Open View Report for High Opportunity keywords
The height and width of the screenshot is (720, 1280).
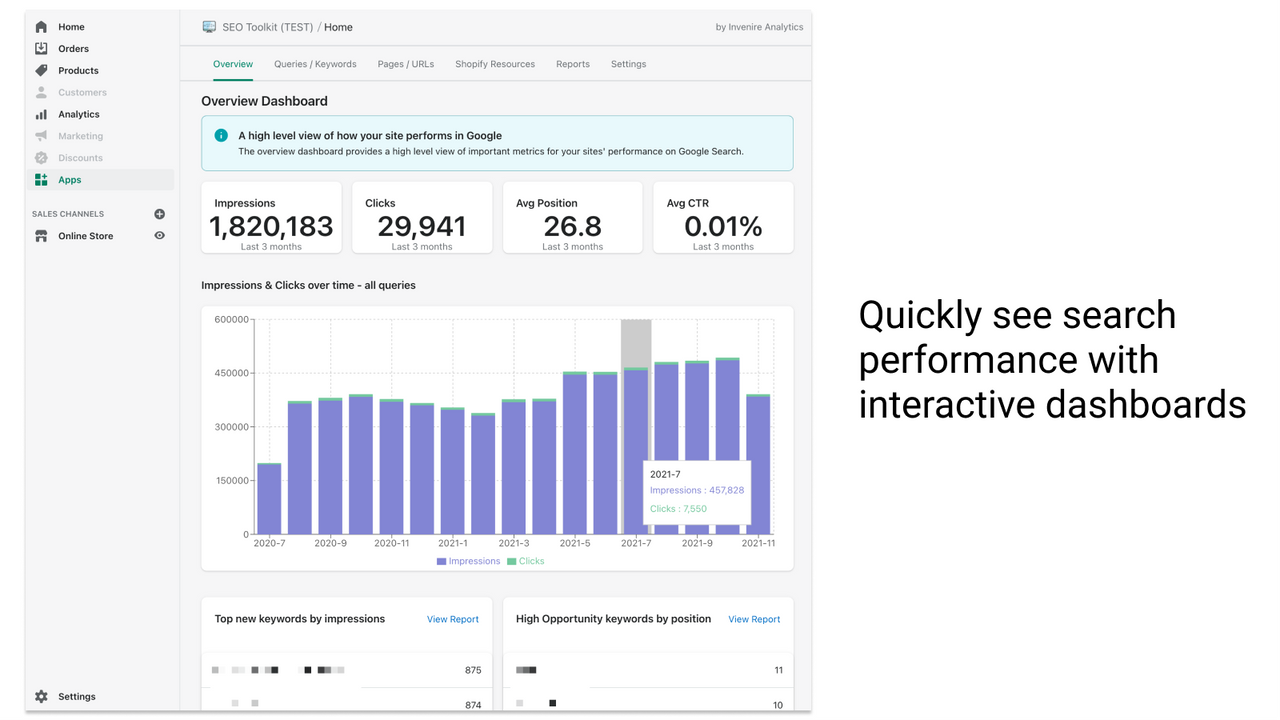click(x=753, y=618)
